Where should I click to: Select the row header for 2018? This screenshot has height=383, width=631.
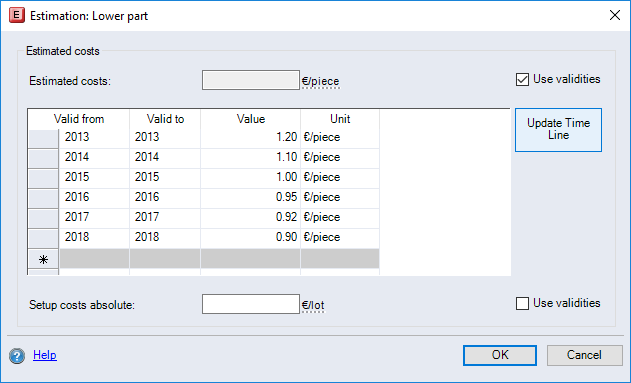pyautogui.click(x=43, y=239)
